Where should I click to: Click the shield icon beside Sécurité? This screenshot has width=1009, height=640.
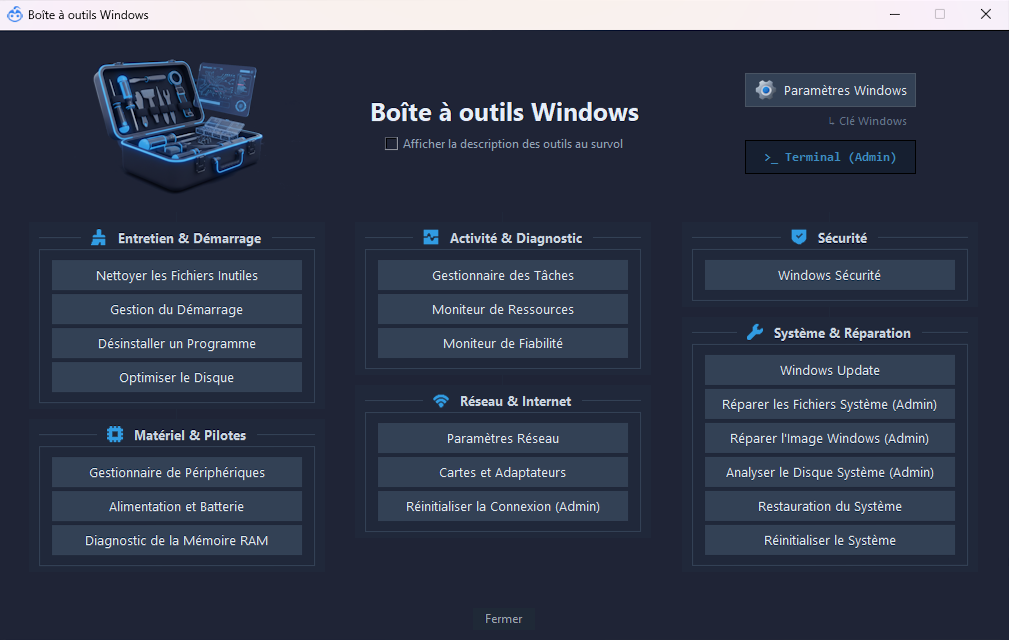coord(799,237)
